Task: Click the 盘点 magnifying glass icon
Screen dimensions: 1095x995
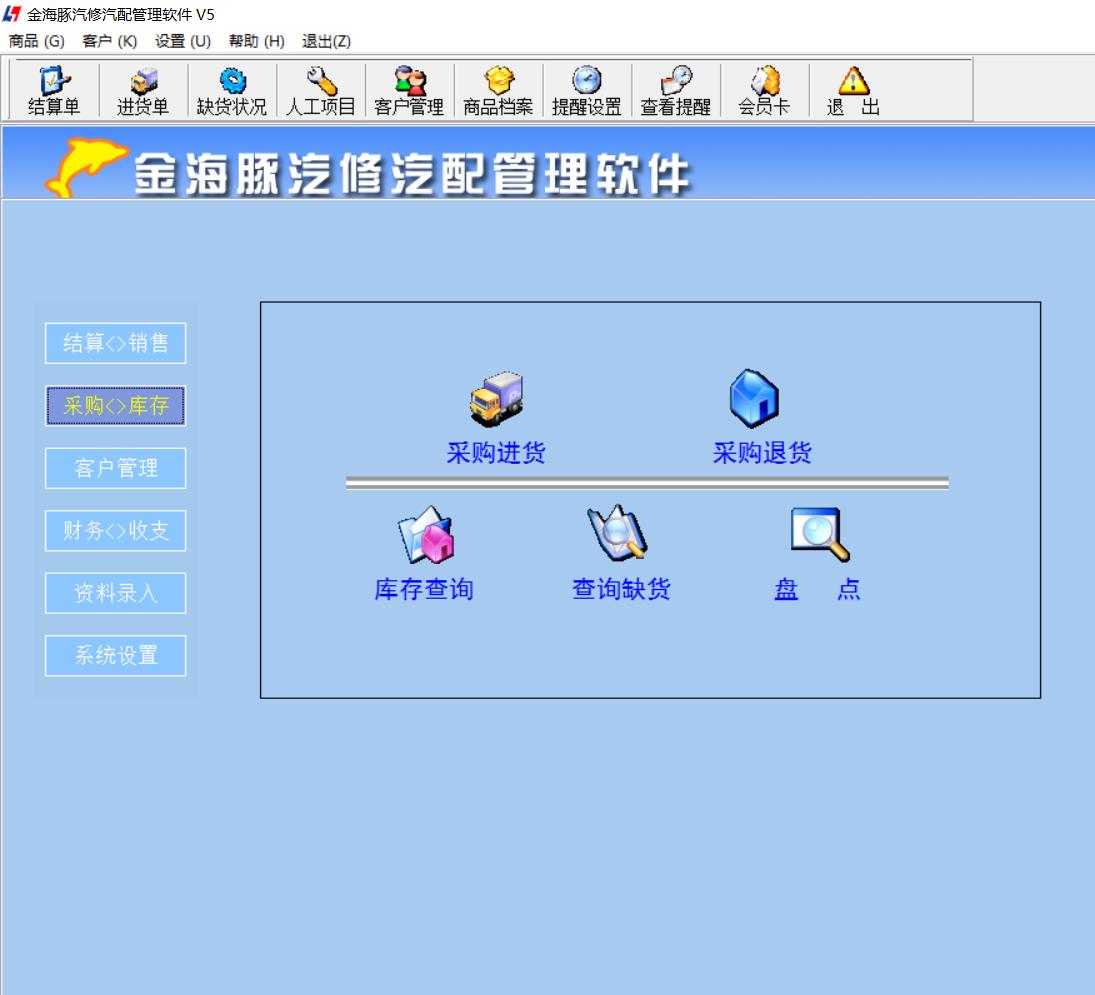Action: click(820, 534)
